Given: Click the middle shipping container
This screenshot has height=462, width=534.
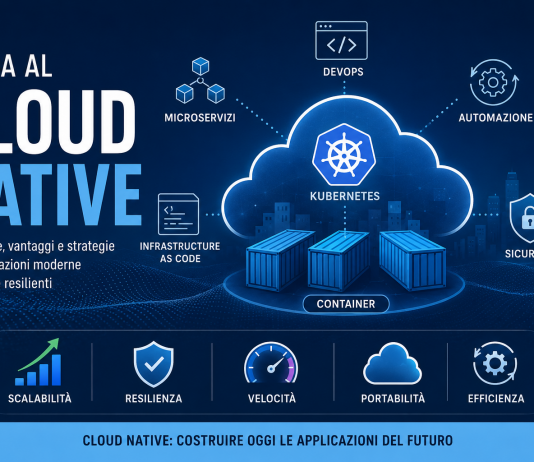Looking at the screenshot, I should [x=338, y=260].
